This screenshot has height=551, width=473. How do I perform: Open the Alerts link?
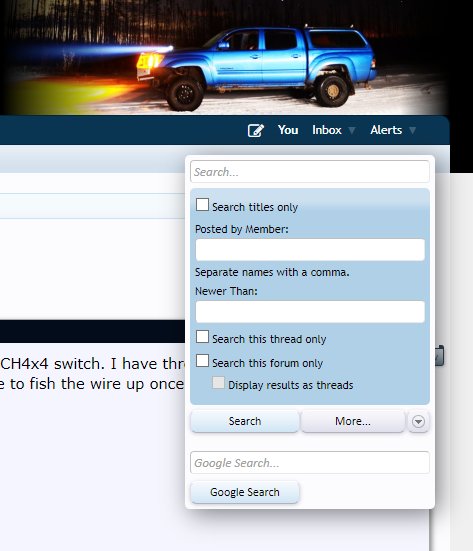click(385, 130)
